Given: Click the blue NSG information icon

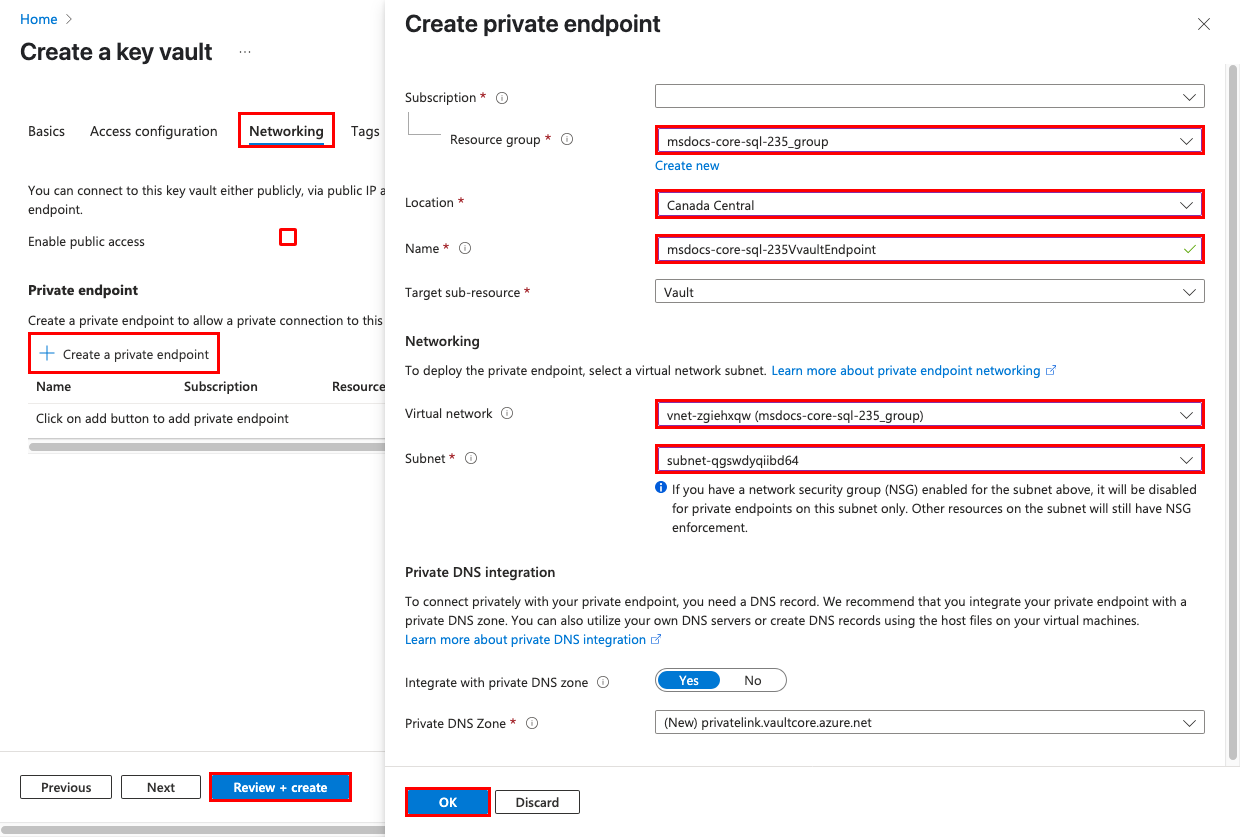Looking at the screenshot, I should click(x=660, y=488).
